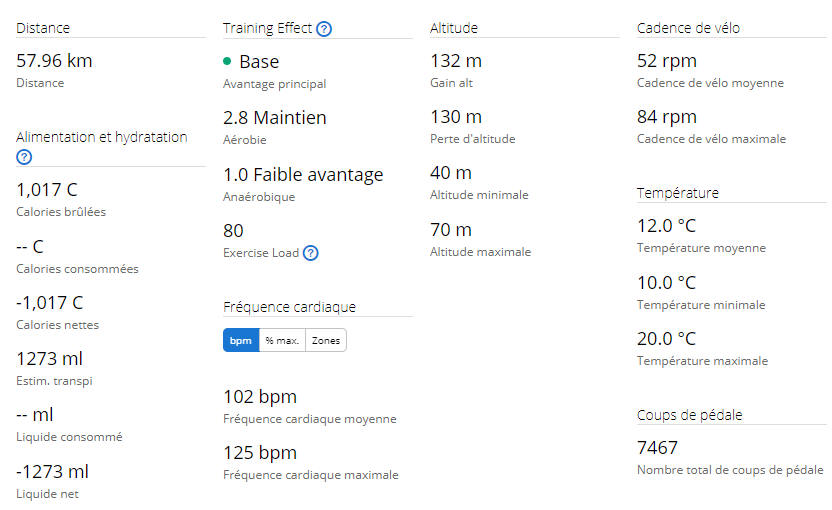Click the green Base indicator dot
This screenshot has width=832, height=510.
point(227,61)
